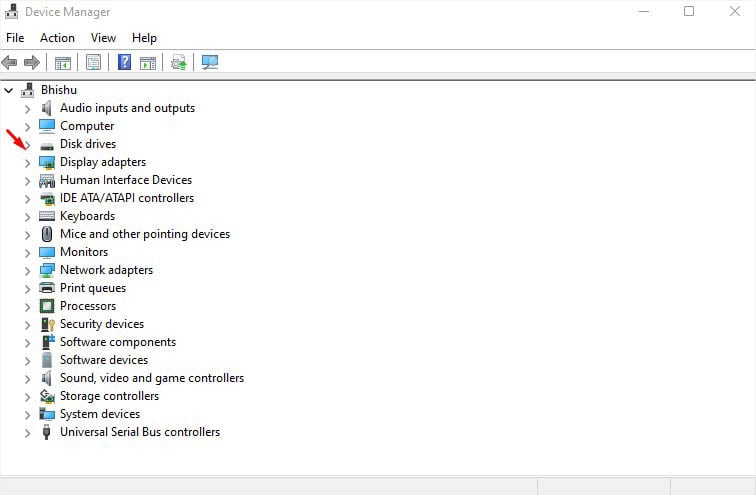Select the Bhishu computer name
Screen dimensions: 756x495
coord(59,90)
